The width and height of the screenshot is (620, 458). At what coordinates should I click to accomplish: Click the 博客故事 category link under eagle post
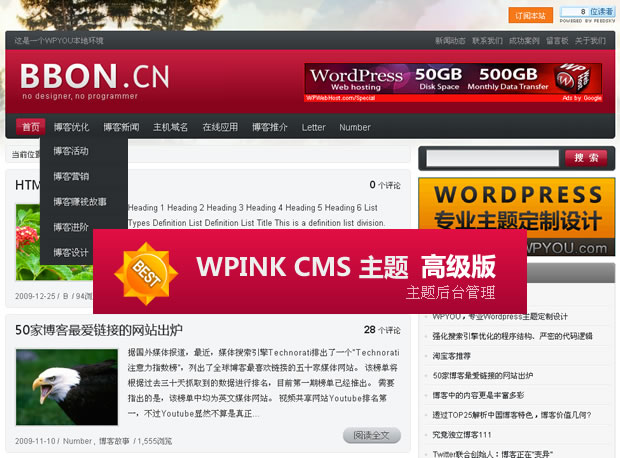(114, 441)
